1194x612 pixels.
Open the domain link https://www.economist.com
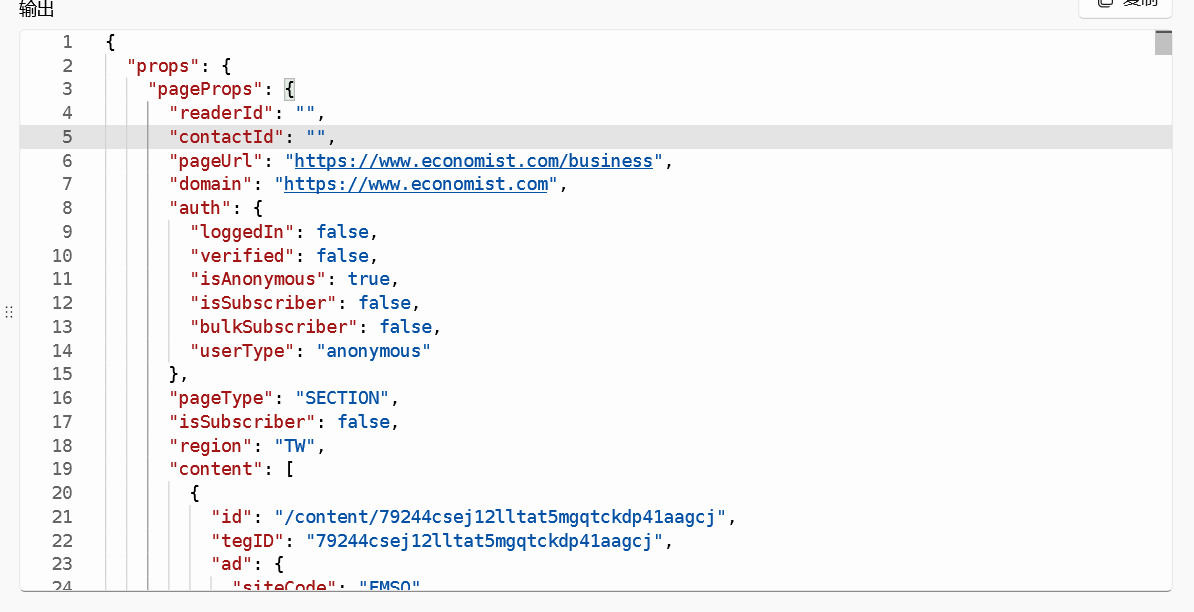coord(416,184)
